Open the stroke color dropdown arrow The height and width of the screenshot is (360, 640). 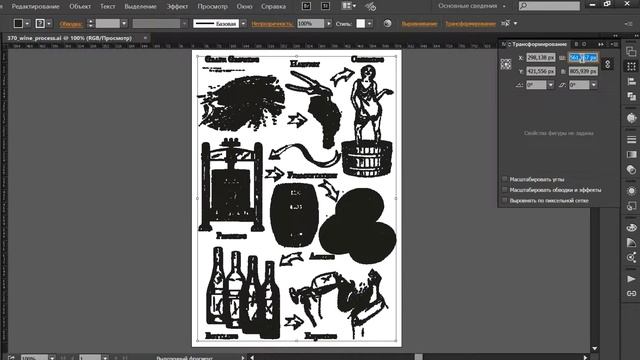click(x=49, y=24)
